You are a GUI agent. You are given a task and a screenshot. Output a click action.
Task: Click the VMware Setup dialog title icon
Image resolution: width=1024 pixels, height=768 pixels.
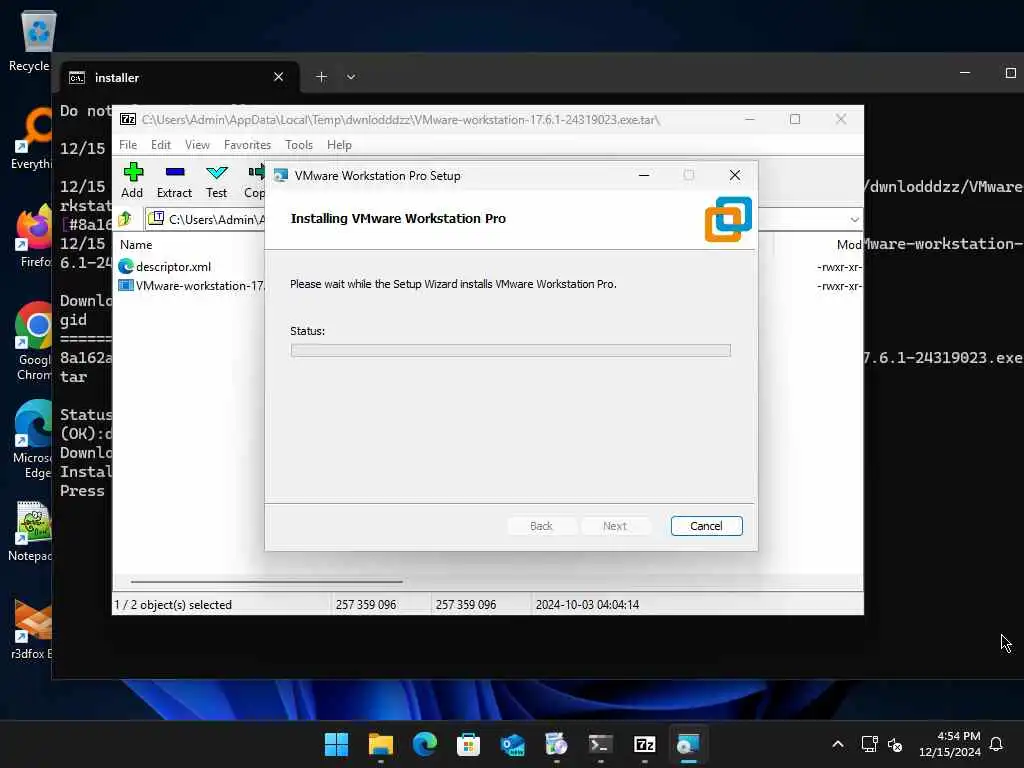[x=281, y=176]
